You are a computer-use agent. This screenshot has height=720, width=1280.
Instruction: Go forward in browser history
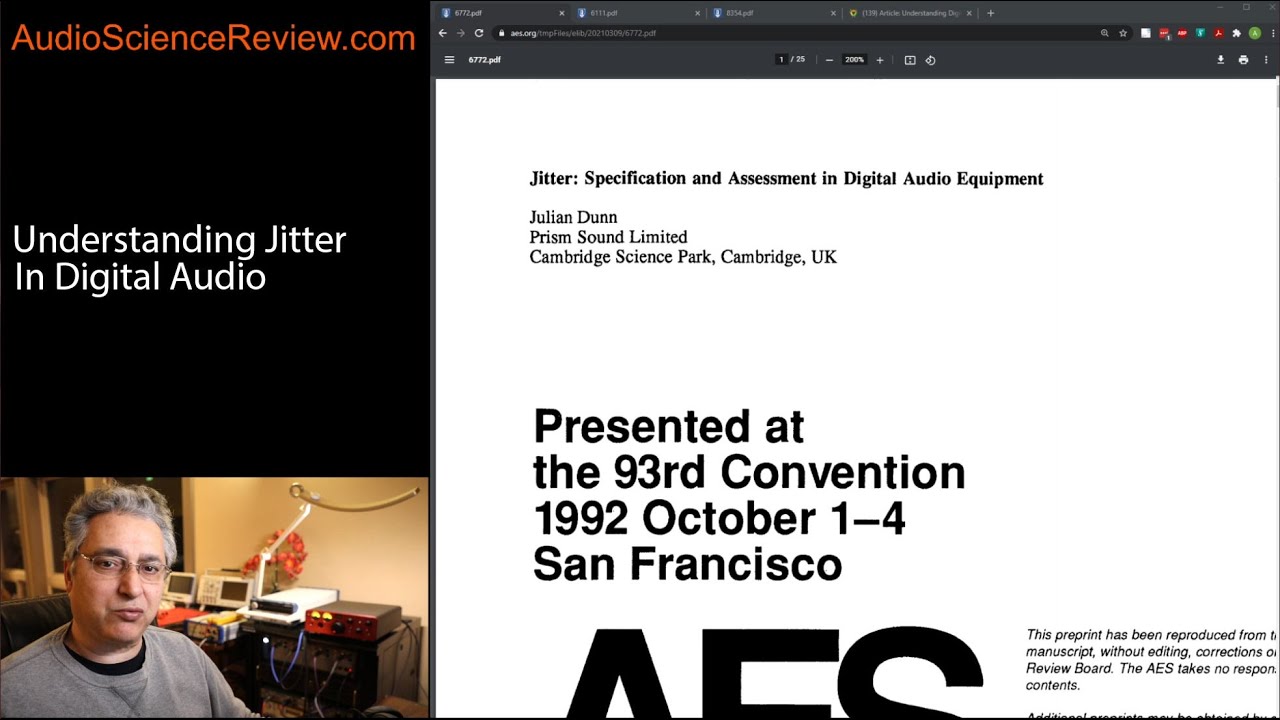point(461,33)
